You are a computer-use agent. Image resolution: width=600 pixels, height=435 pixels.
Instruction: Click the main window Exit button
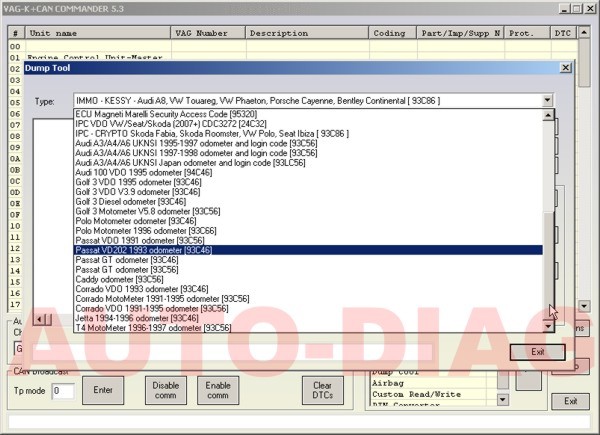571,401
